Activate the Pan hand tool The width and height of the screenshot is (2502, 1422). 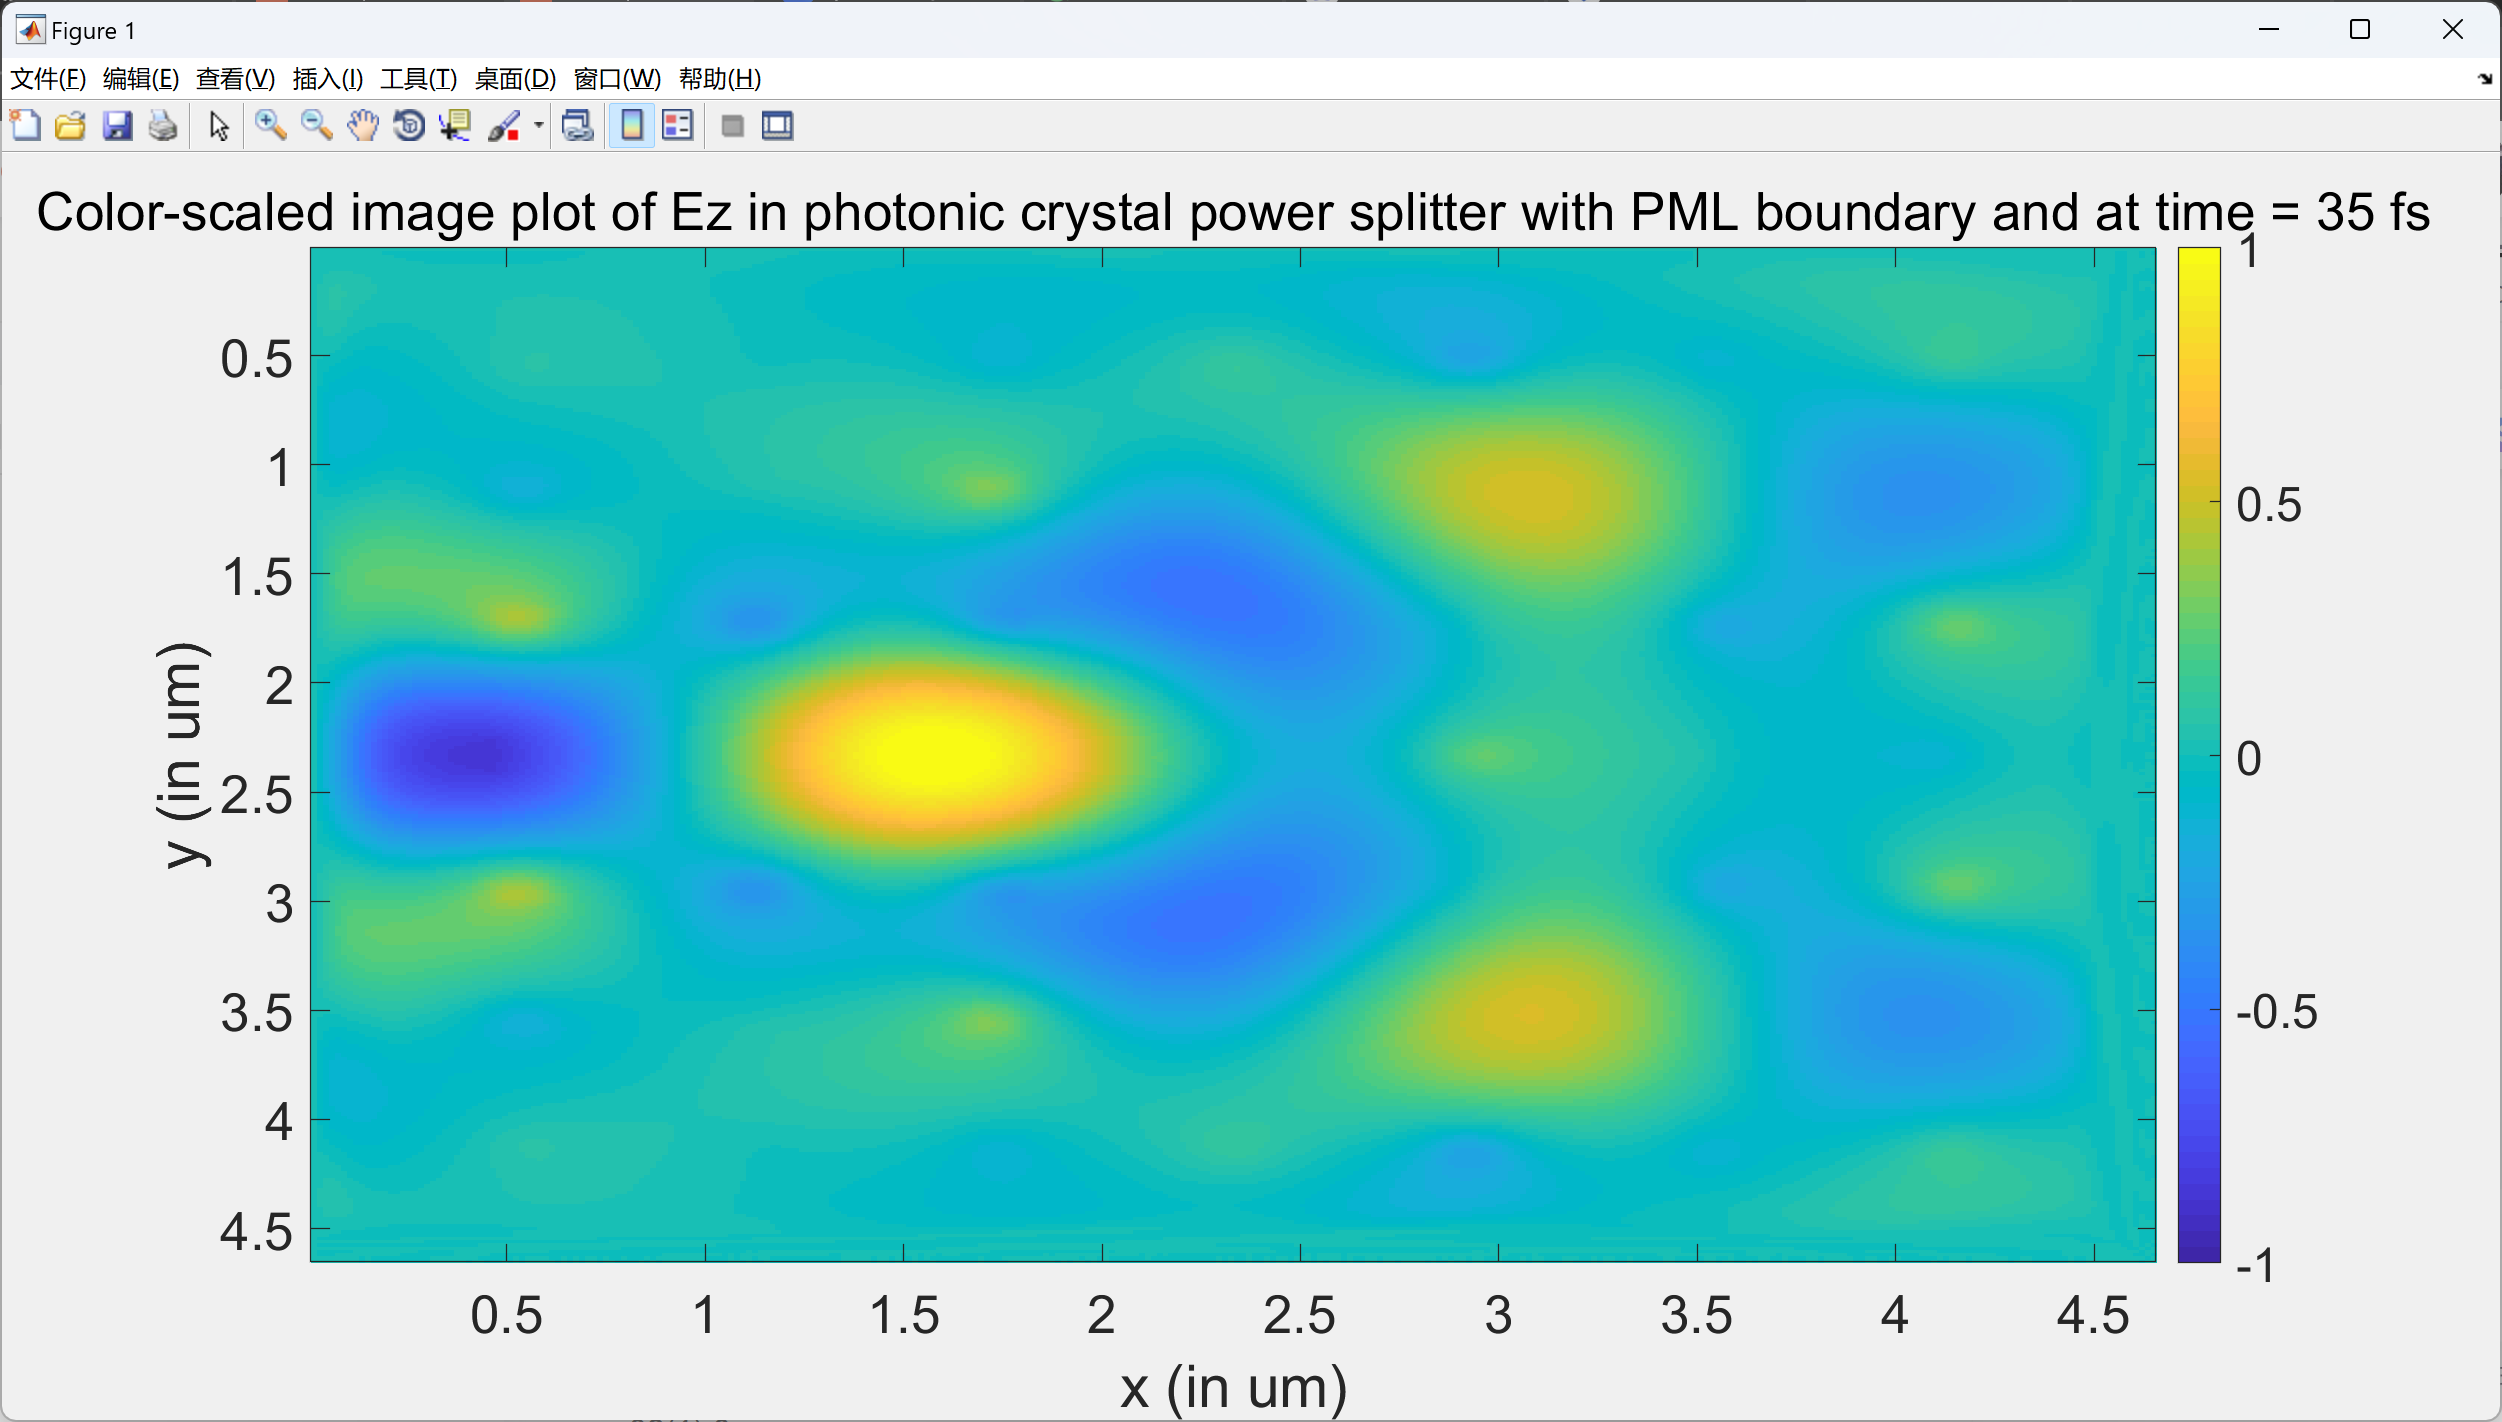363,126
